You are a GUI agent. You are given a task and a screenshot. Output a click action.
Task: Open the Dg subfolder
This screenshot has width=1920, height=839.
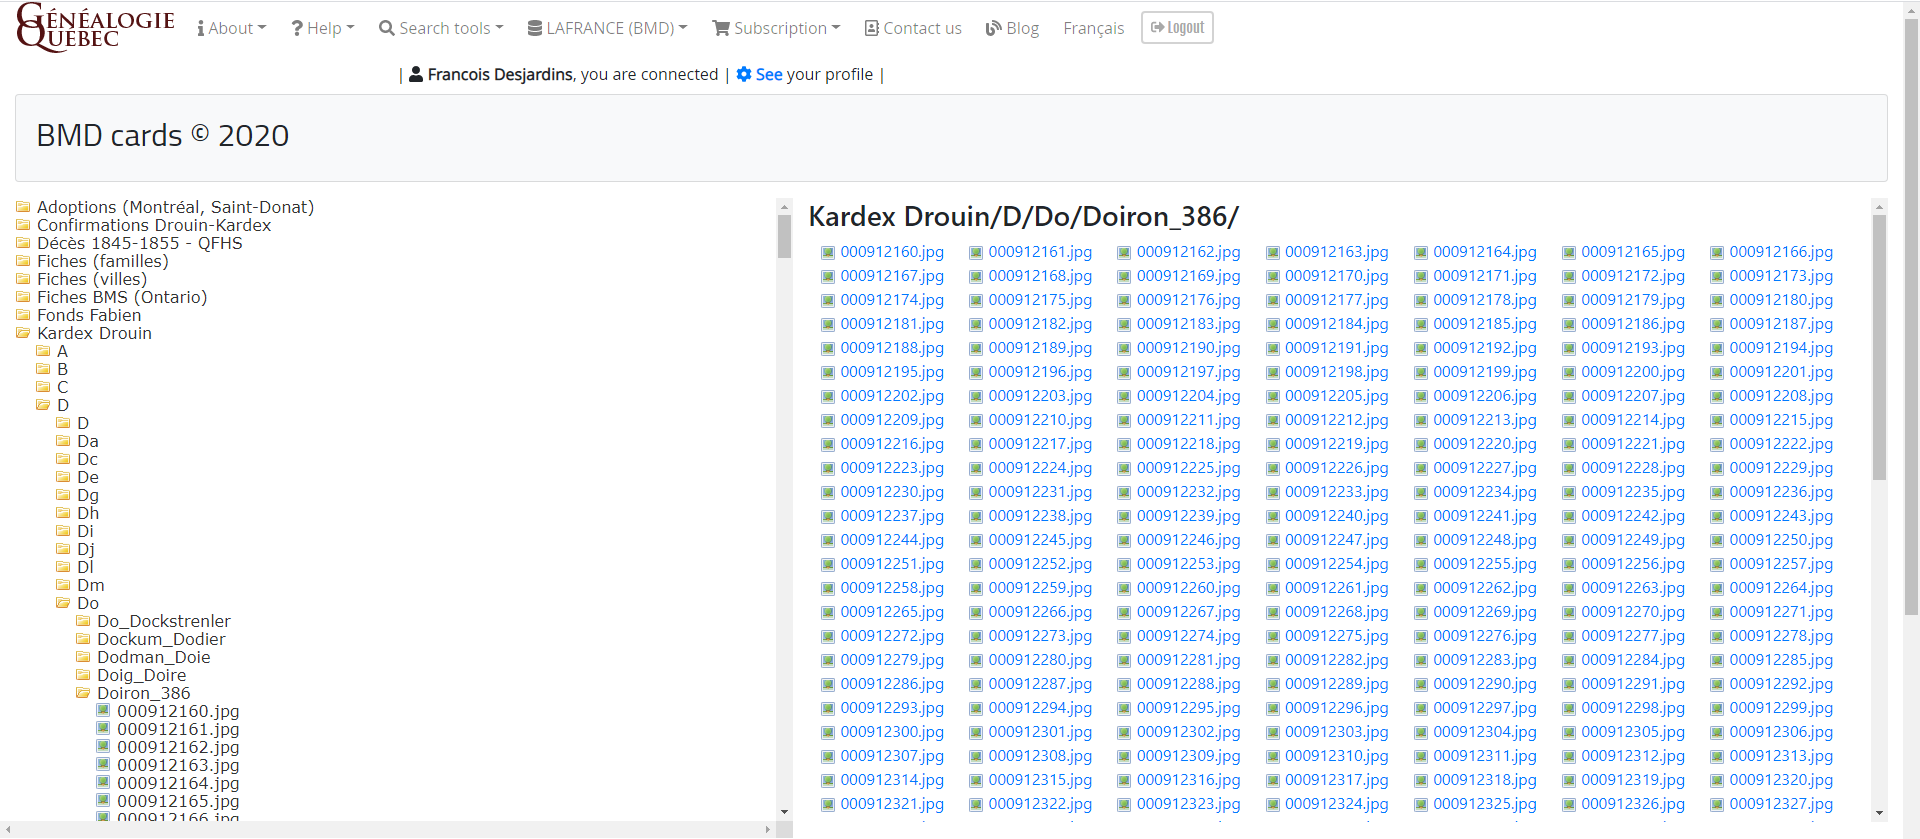point(88,495)
